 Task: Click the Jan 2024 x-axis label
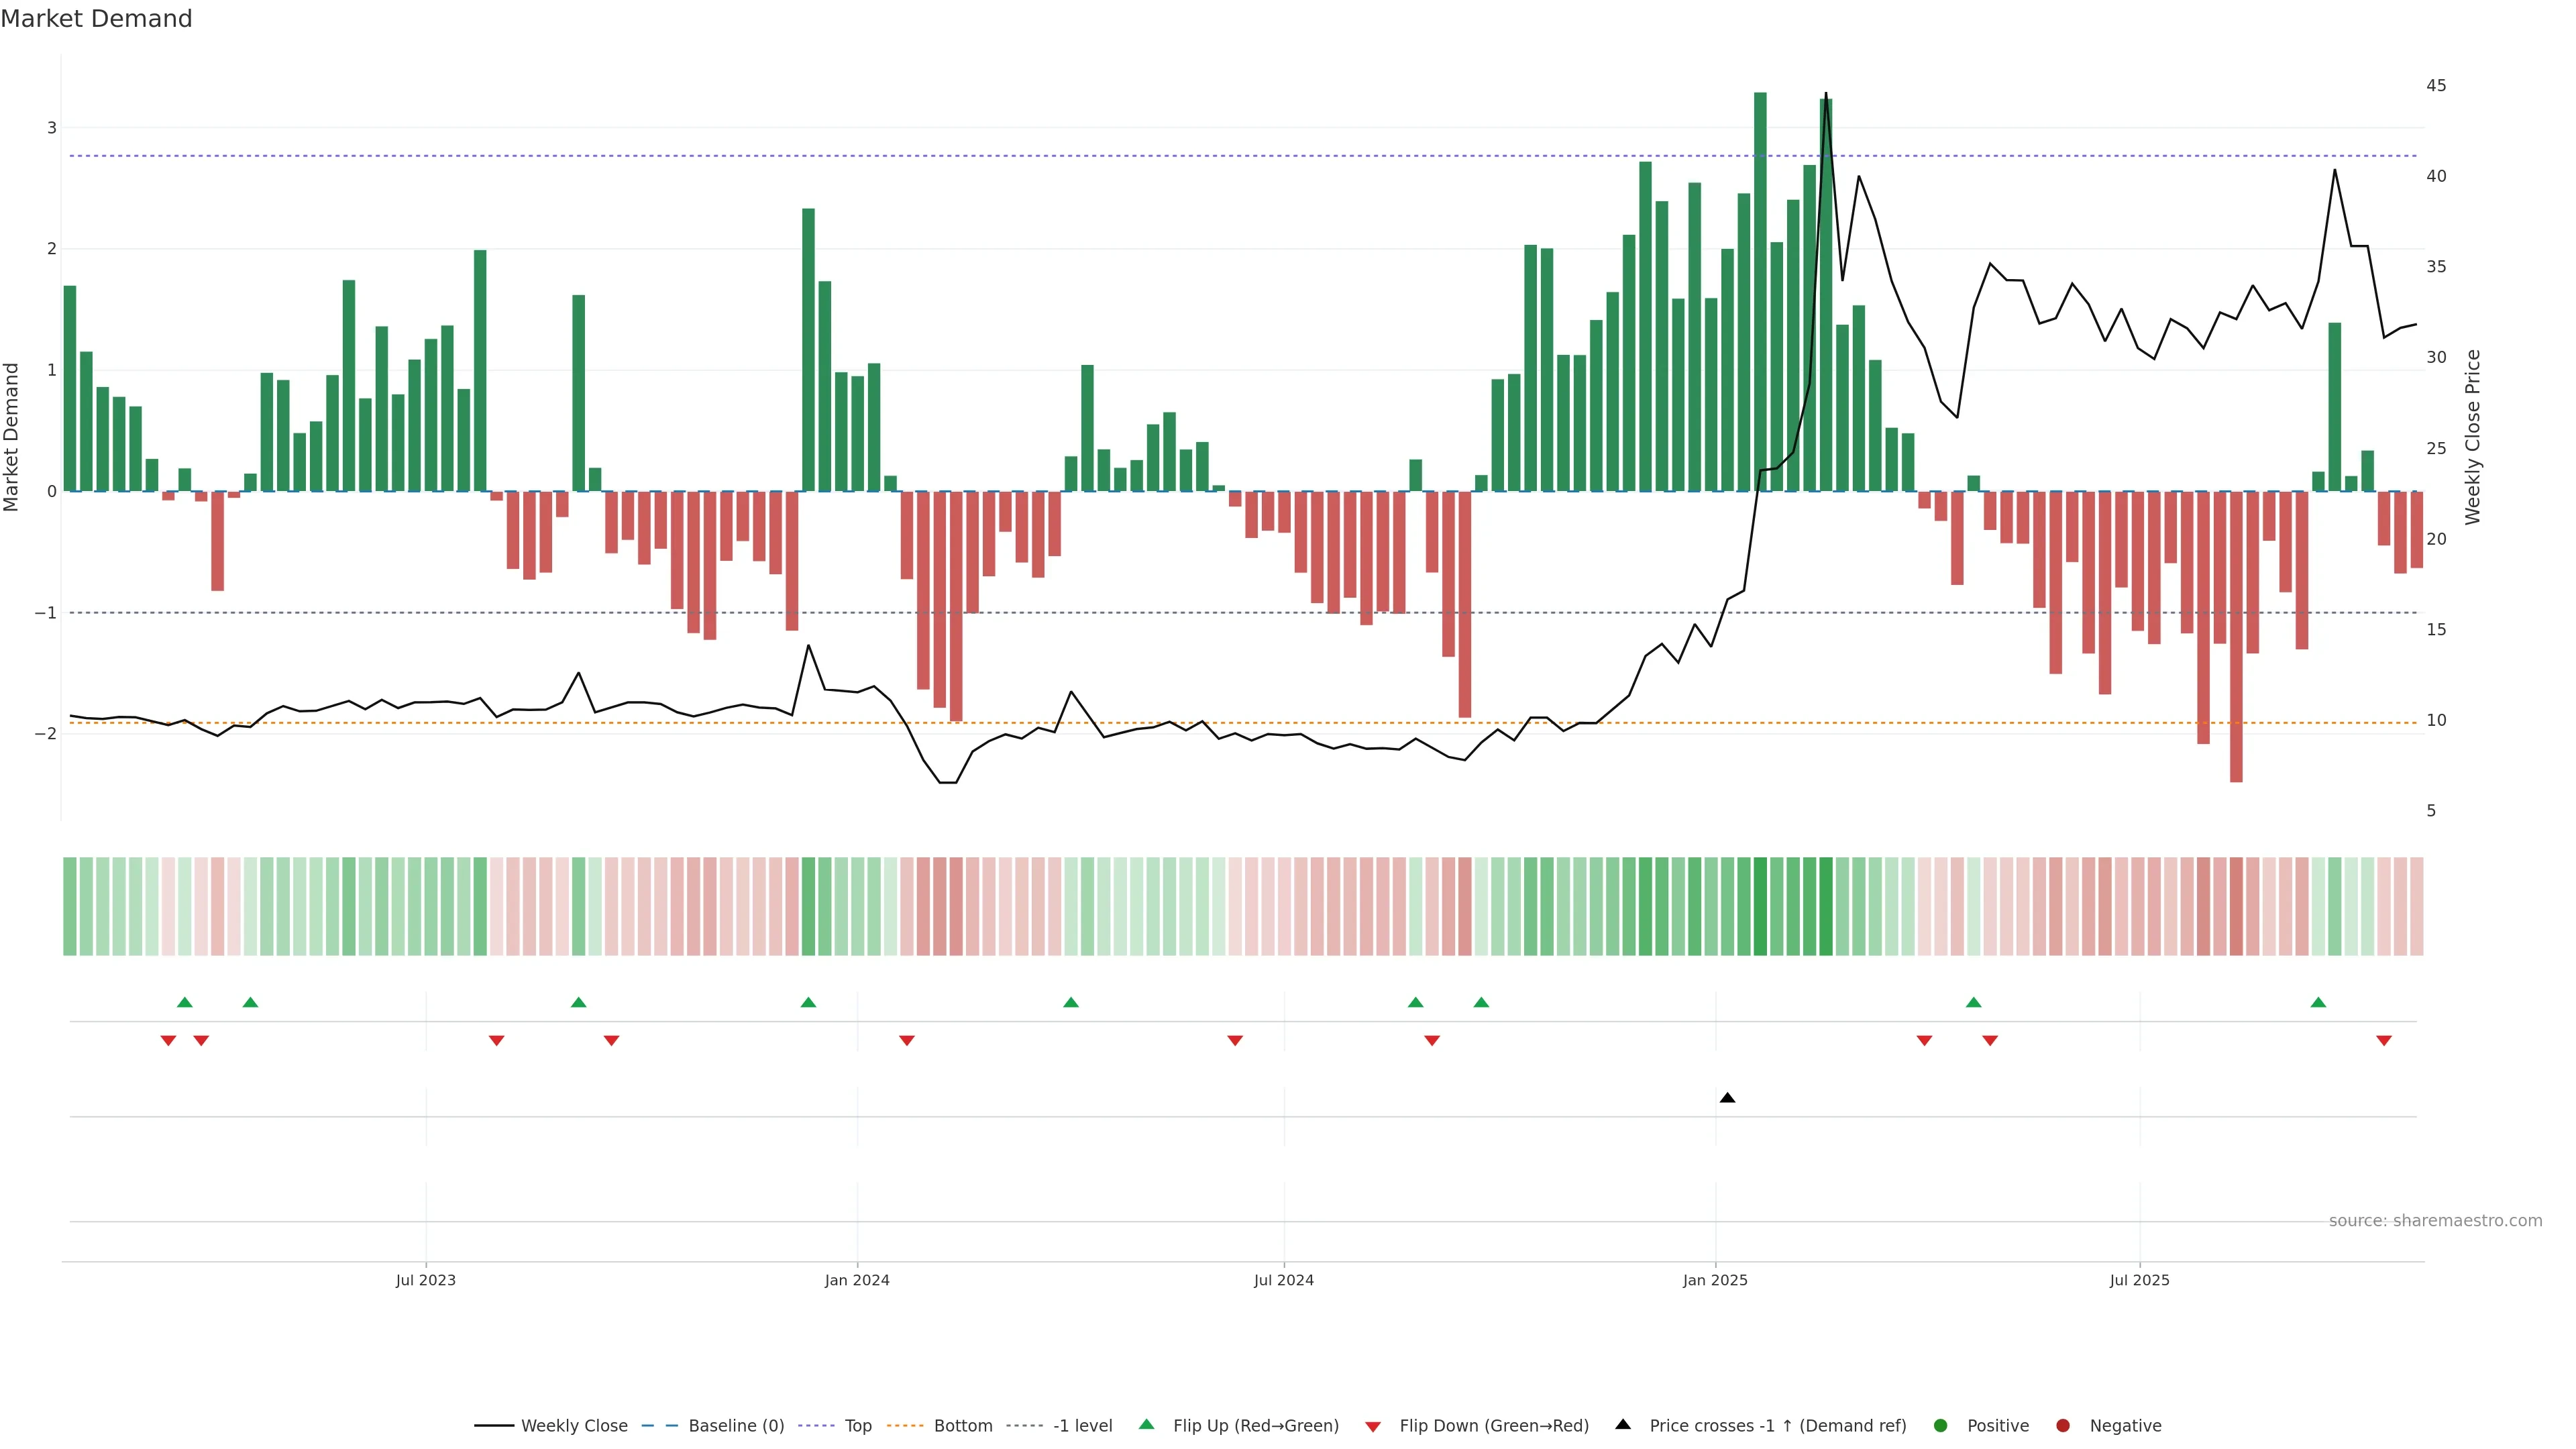click(857, 1280)
